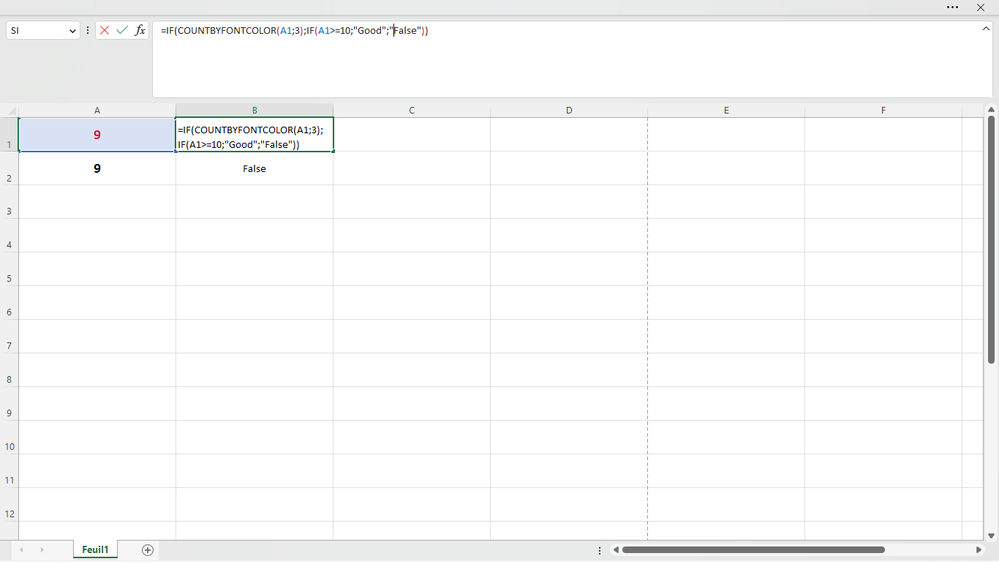Close the window with X button

pos(981,7)
